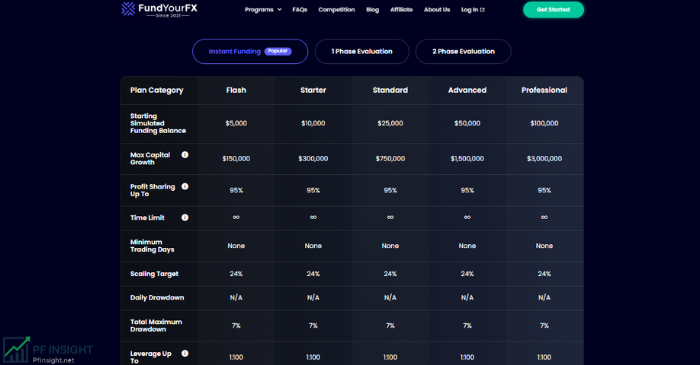
Task: Select the Instant Funding tab
Action: [x=250, y=51]
